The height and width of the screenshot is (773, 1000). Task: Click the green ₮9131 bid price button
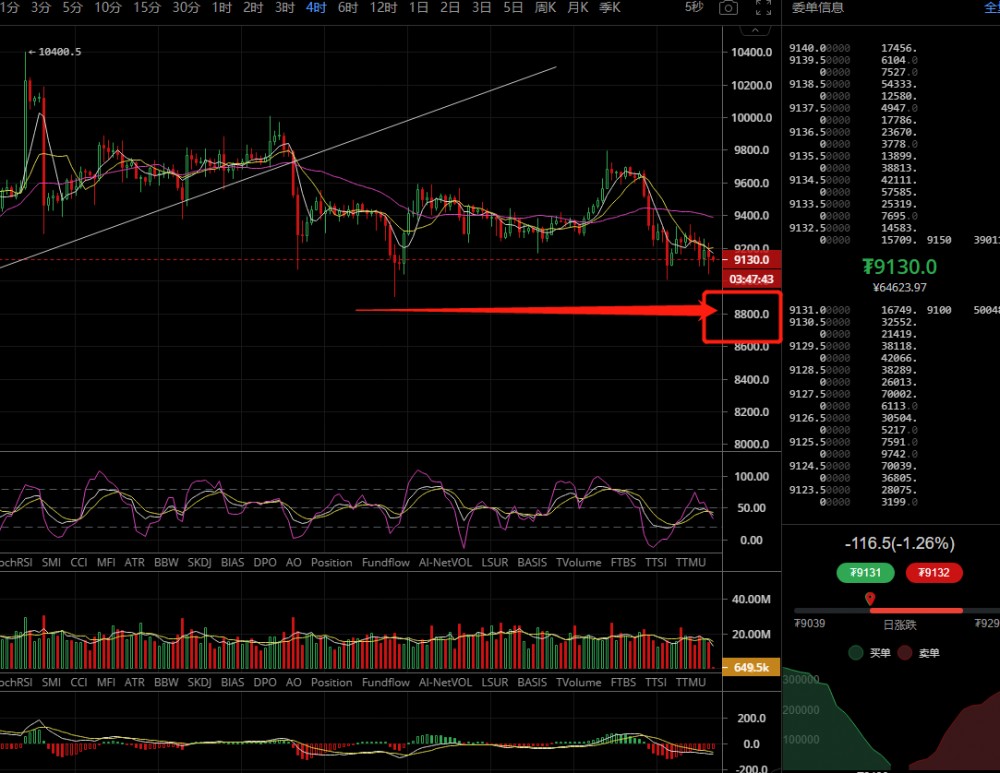865,573
